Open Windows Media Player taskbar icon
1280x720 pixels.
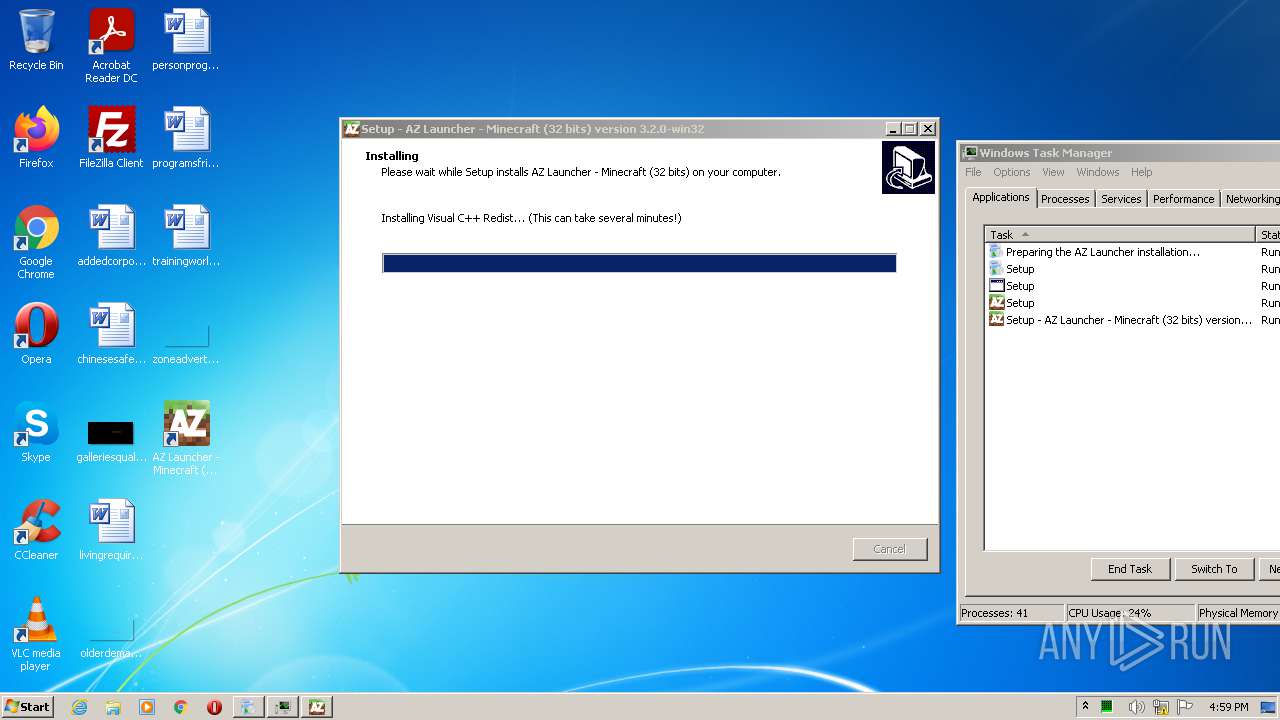click(147, 707)
